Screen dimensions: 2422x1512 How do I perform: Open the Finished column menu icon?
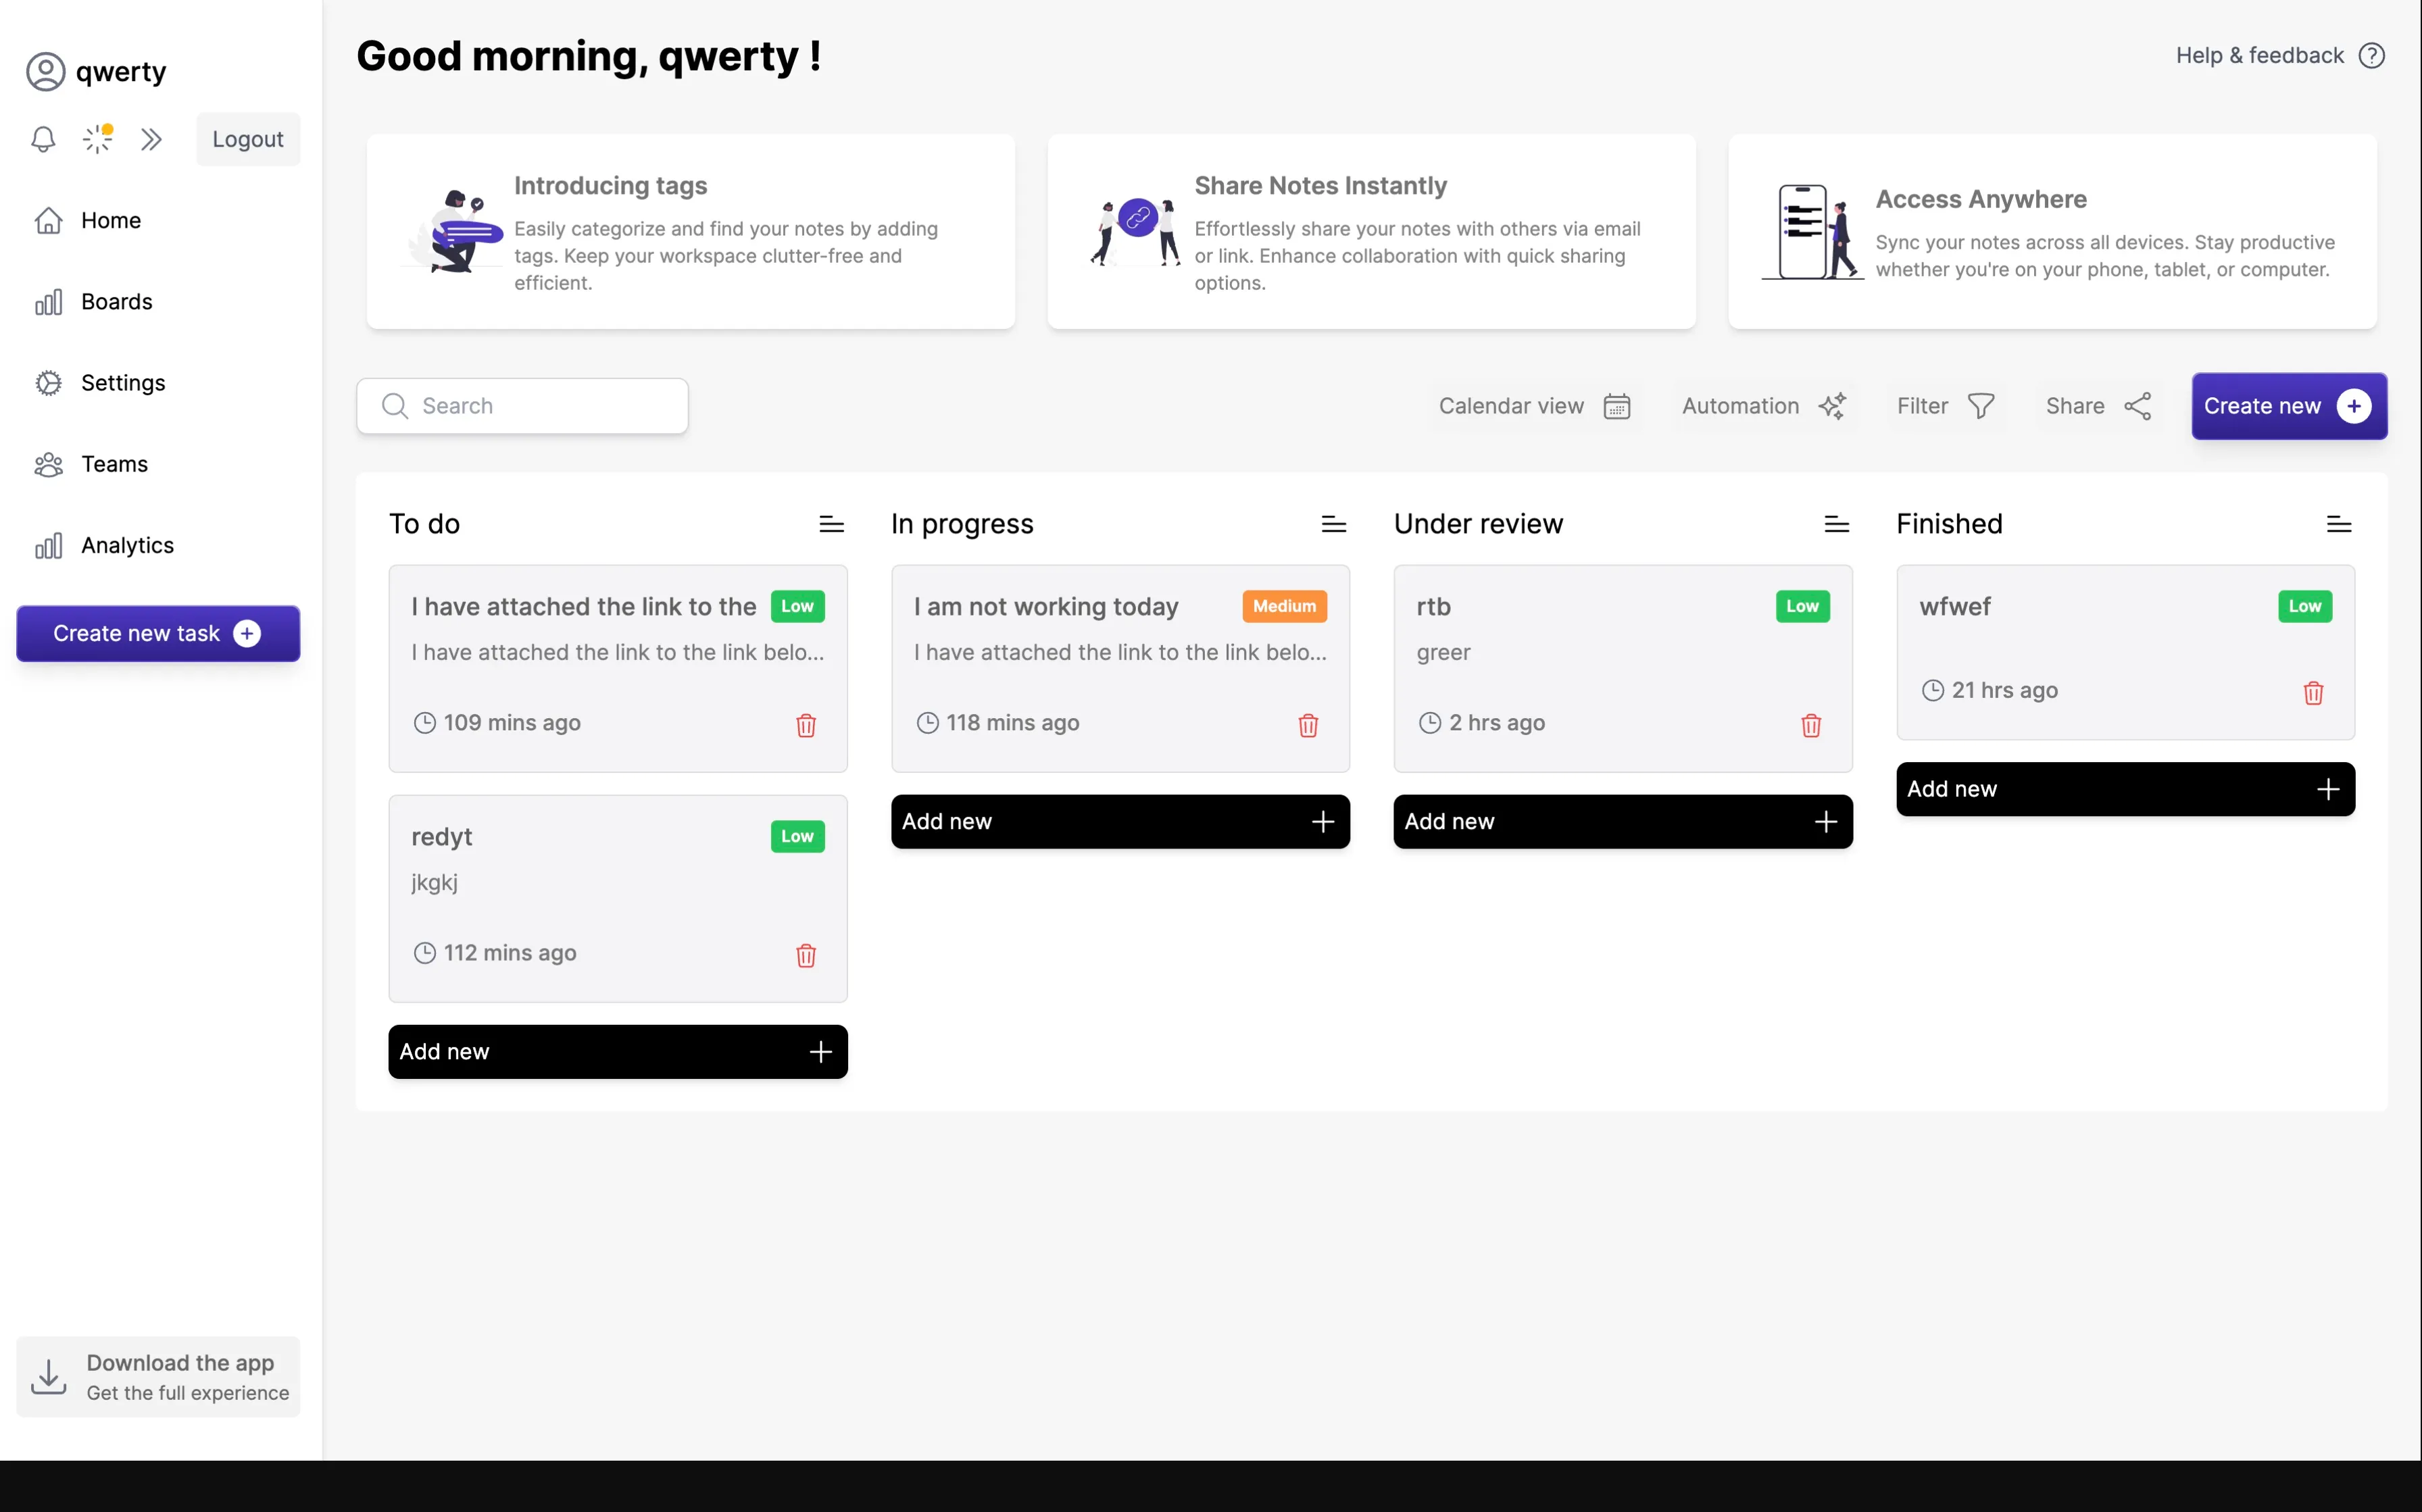click(2338, 524)
